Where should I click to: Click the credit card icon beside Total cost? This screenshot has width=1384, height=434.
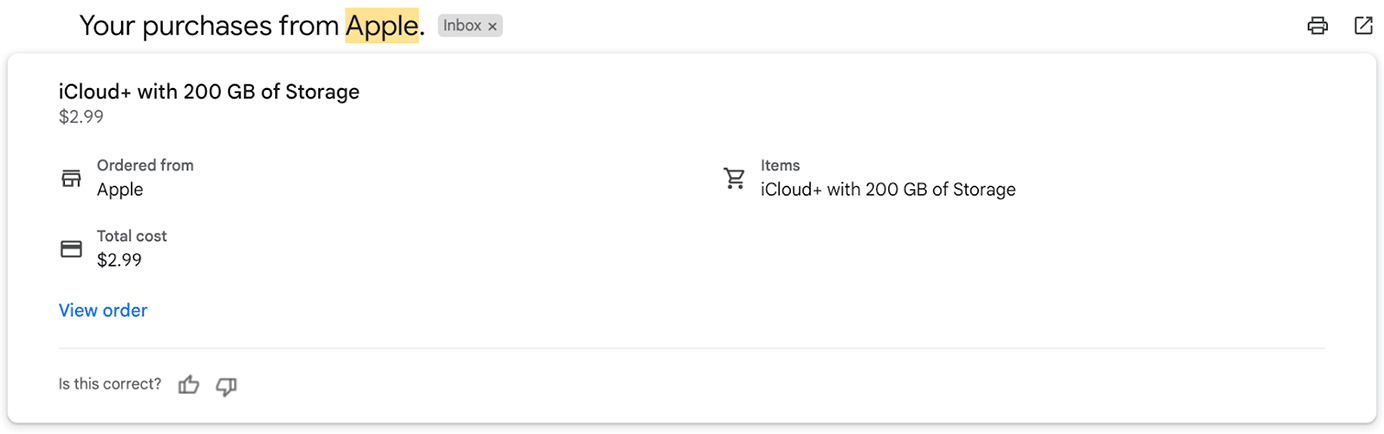point(71,249)
